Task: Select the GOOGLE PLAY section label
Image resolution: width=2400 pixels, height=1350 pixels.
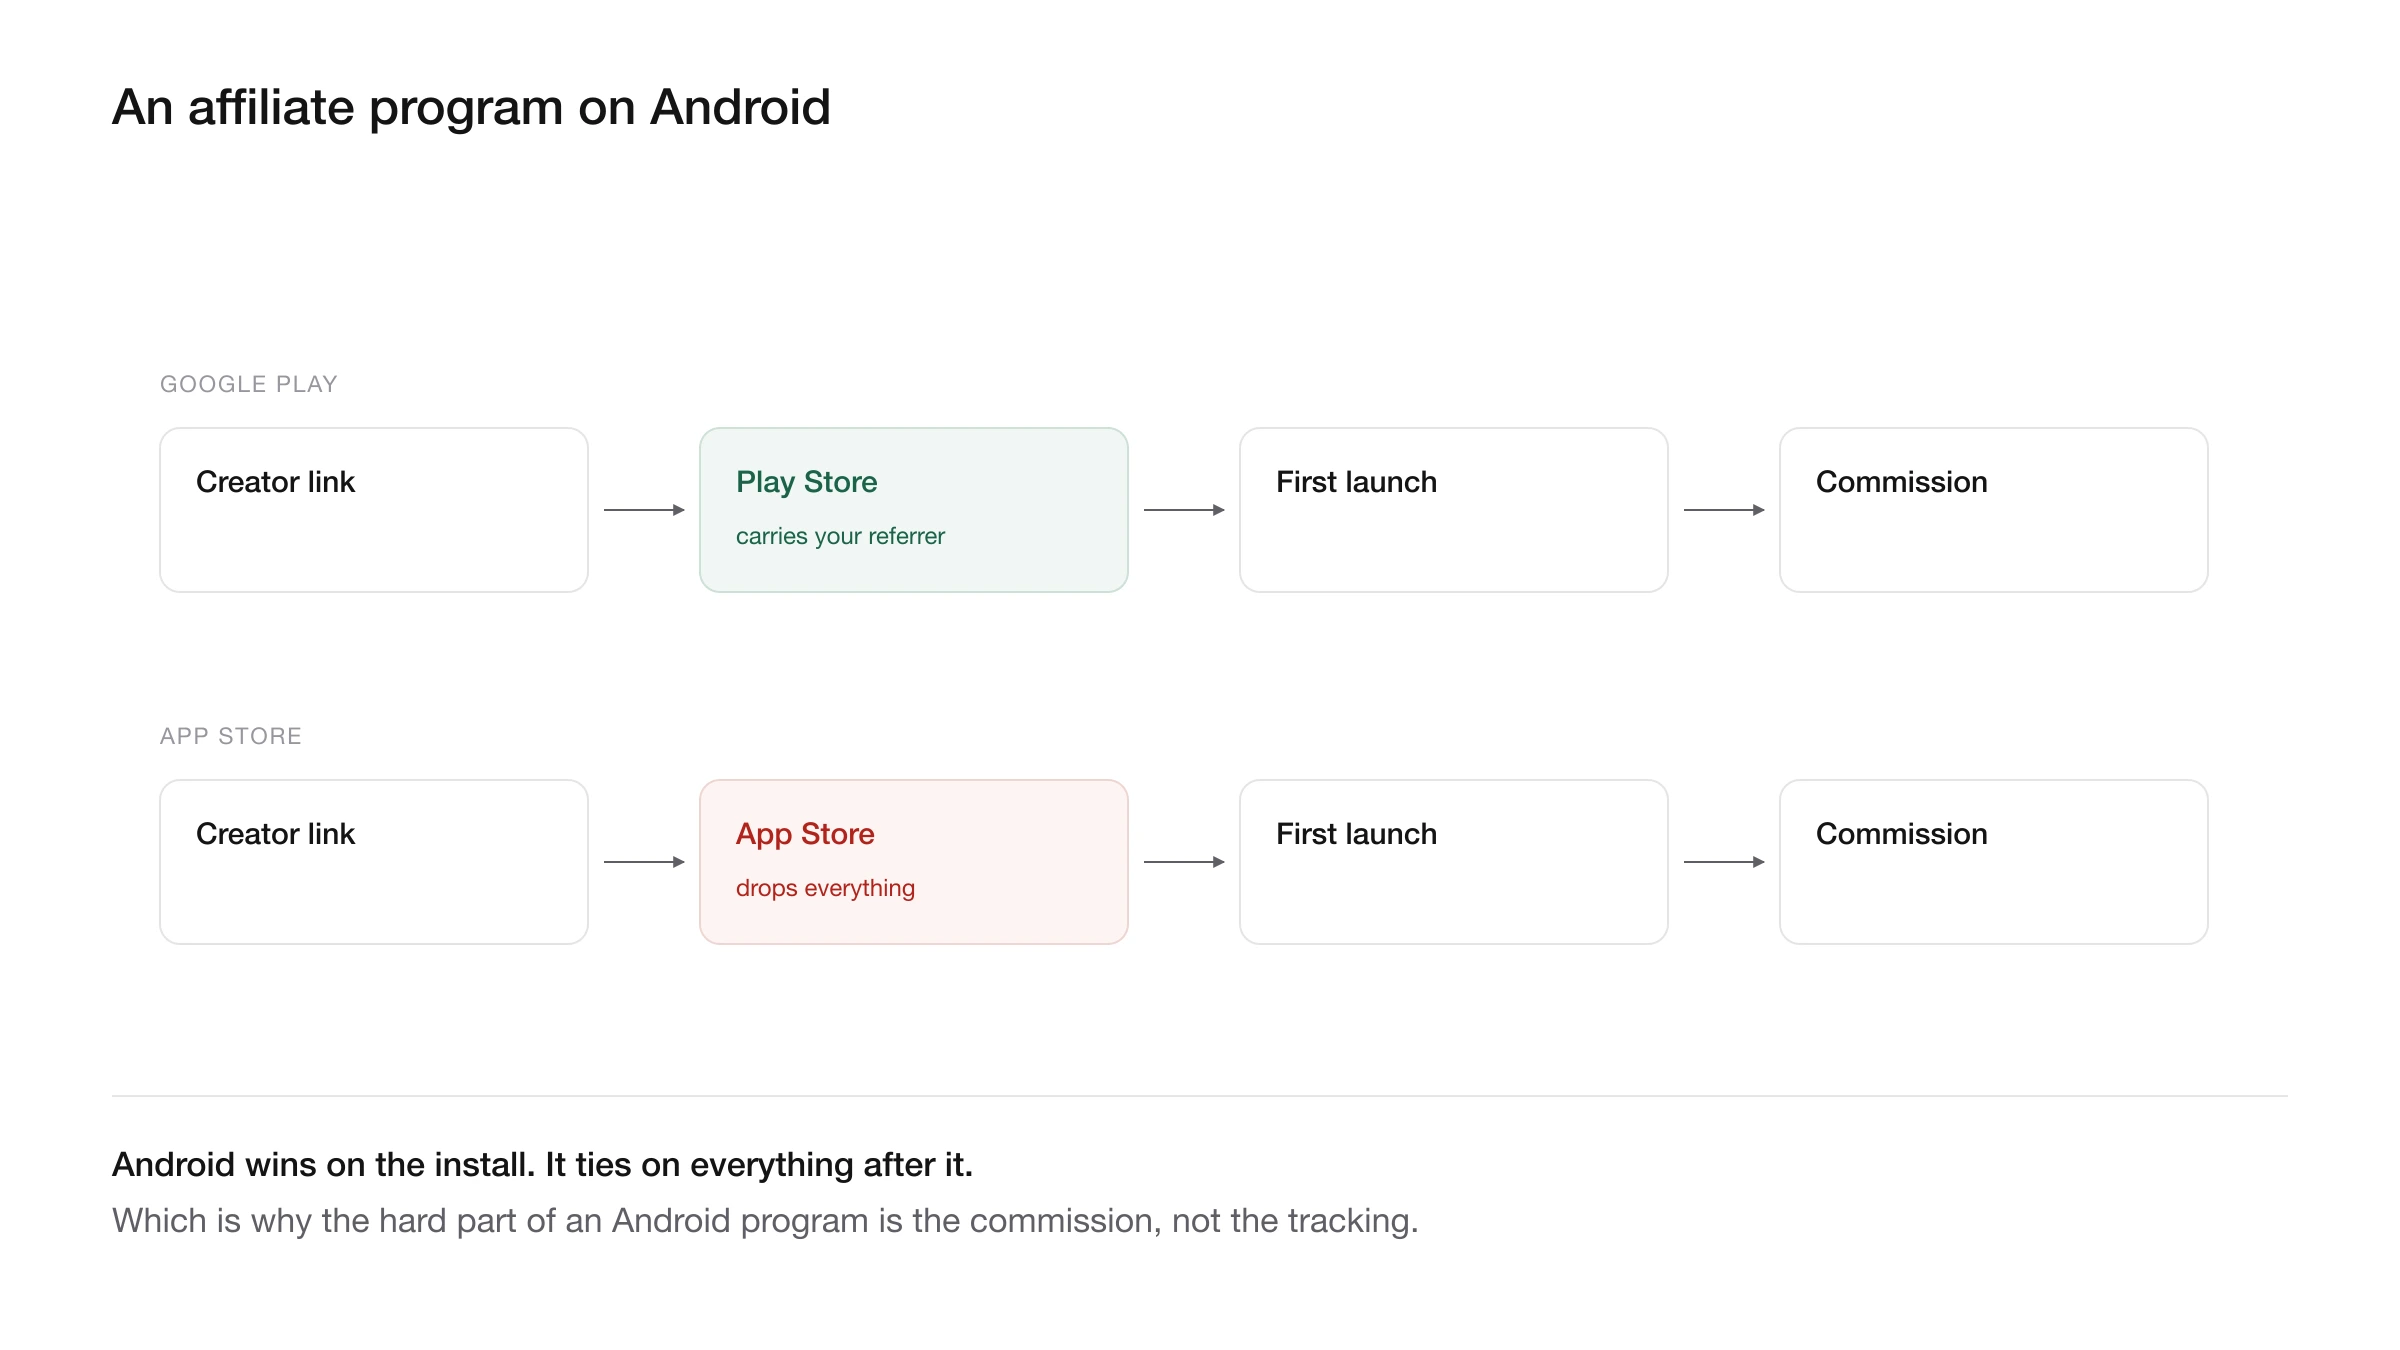Action: click(249, 384)
